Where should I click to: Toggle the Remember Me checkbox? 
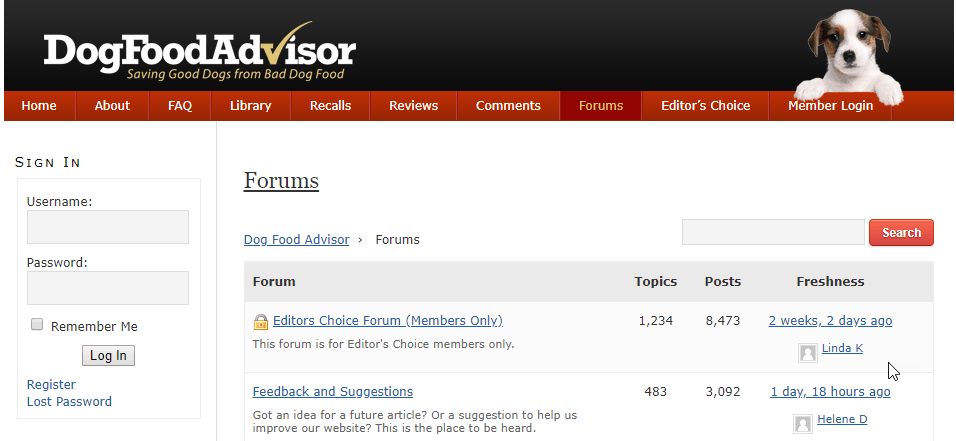click(37, 324)
